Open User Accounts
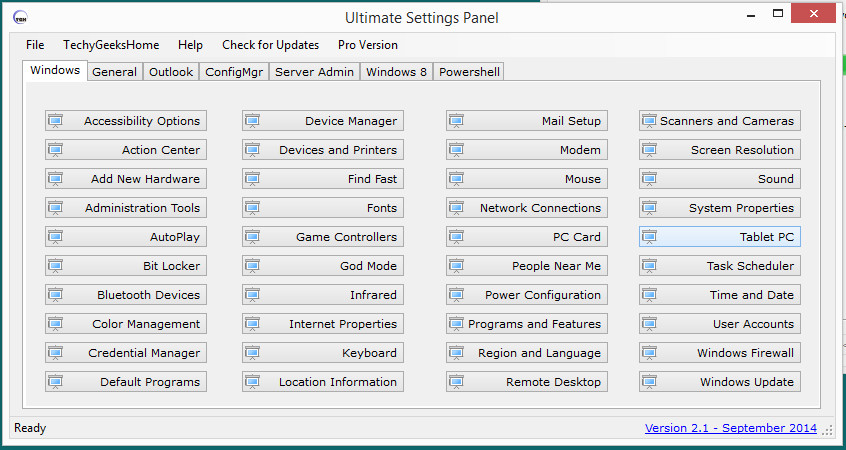This screenshot has width=846, height=450. tap(720, 324)
